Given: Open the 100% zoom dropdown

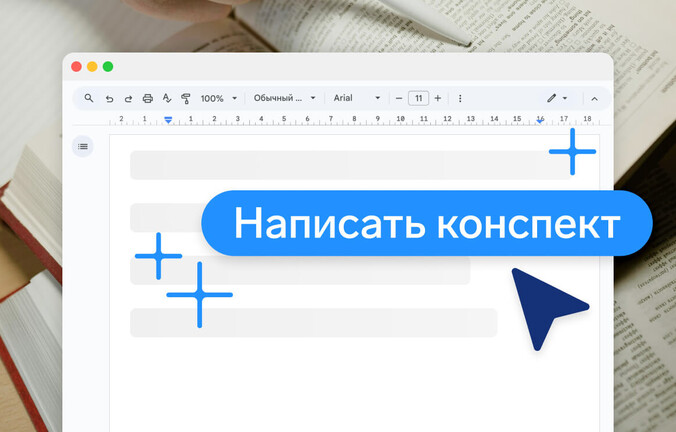Looking at the screenshot, I should 219,98.
